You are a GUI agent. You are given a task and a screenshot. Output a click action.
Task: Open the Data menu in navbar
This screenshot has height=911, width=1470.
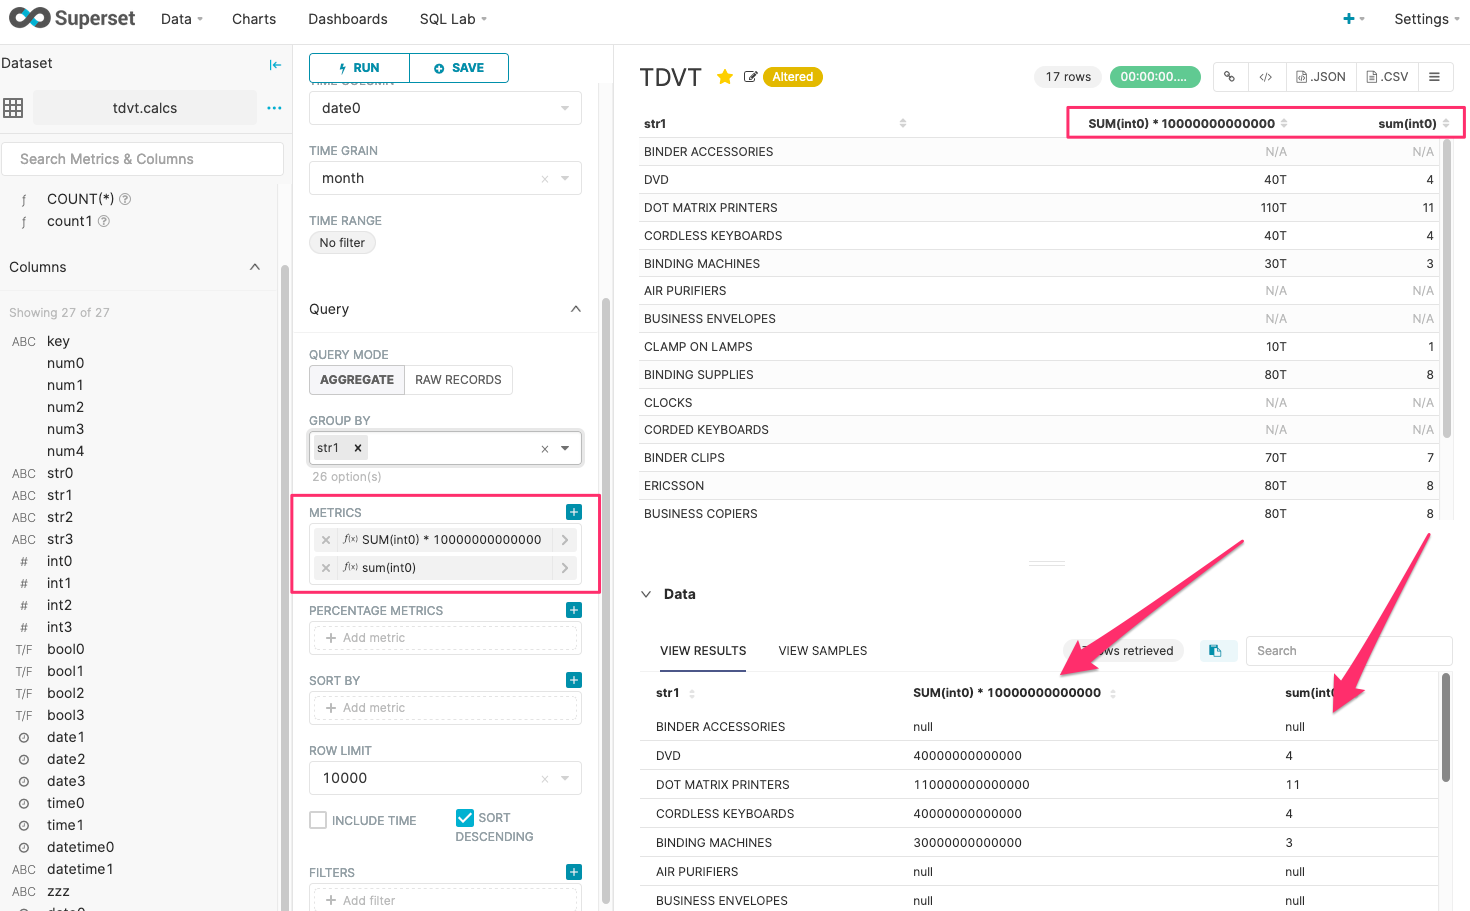[x=182, y=19]
